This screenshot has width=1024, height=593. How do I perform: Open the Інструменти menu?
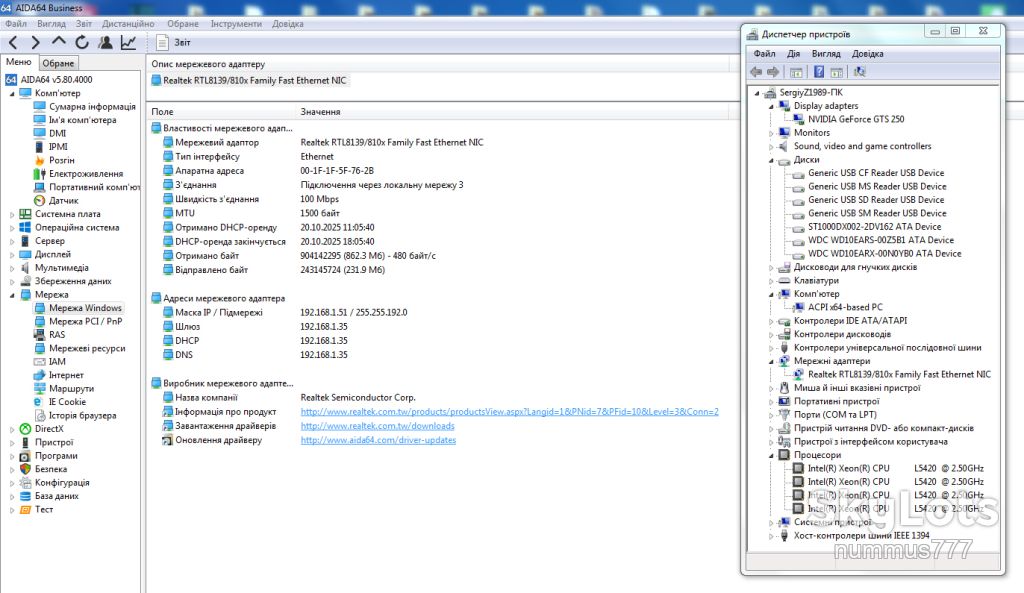coord(236,24)
